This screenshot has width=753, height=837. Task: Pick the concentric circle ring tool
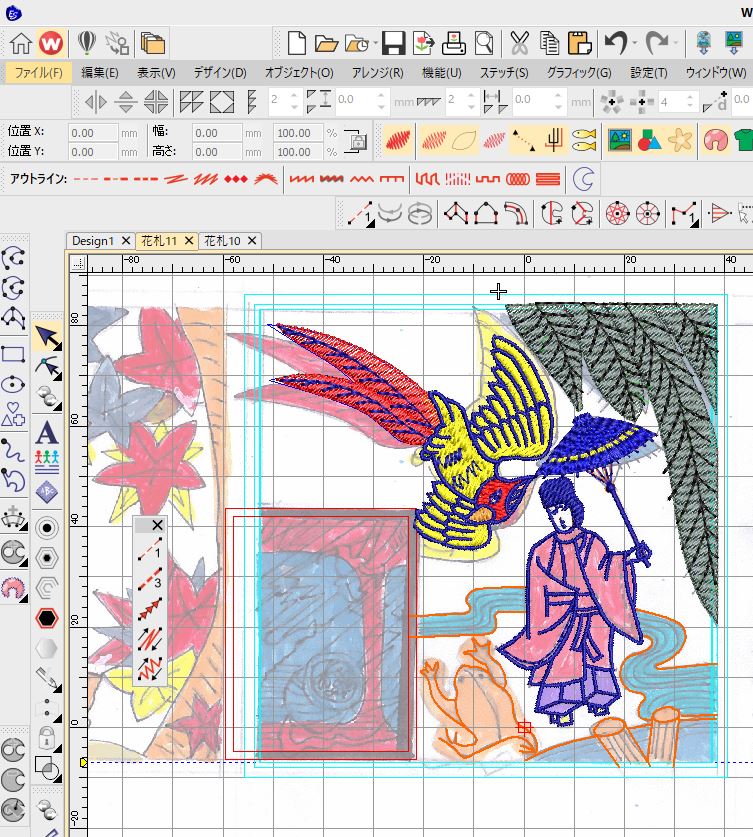47,528
